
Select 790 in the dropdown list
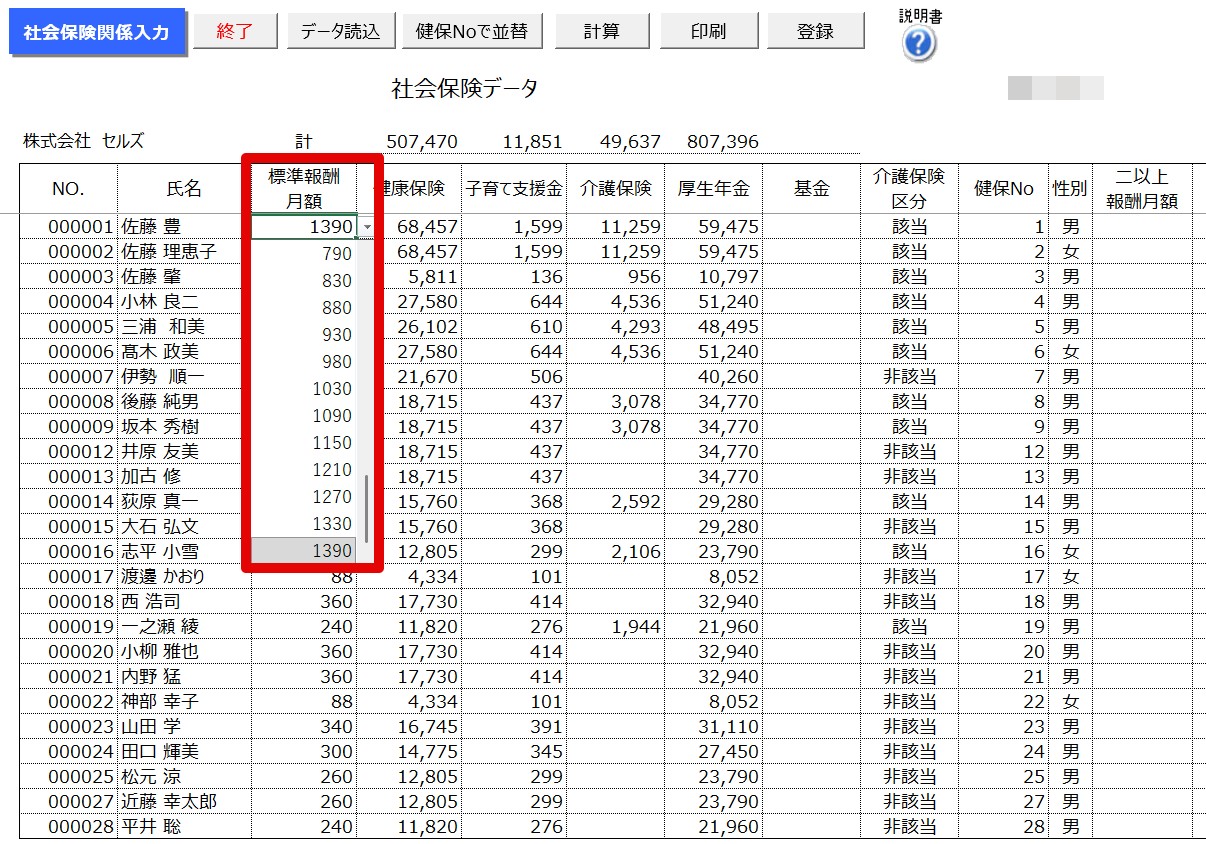coord(303,254)
